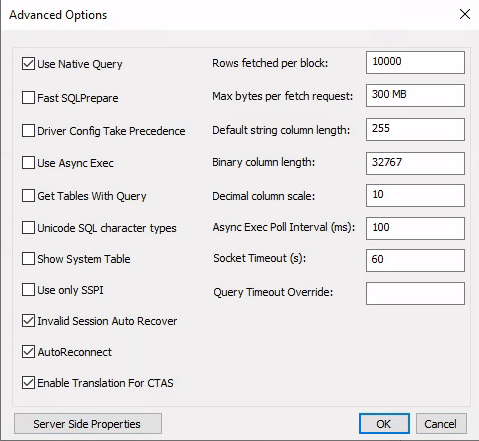Click the 'Max bytes per fetch request:' label

pyautogui.click(x=282, y=96)
